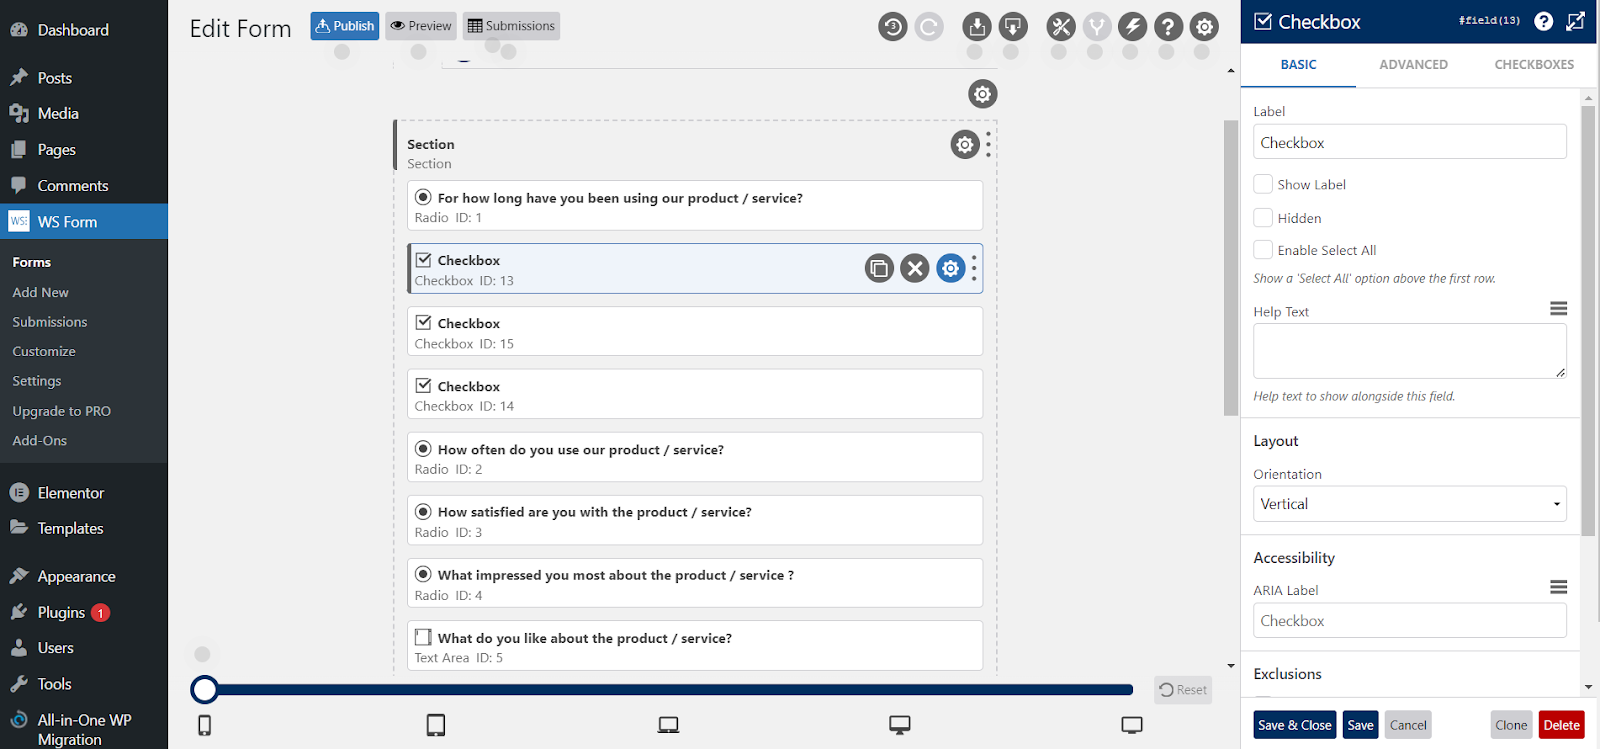Open settings for Checkbox field ID 13
The height and width of the screenshot is (749, 1600).
click(x=951, y=268)
